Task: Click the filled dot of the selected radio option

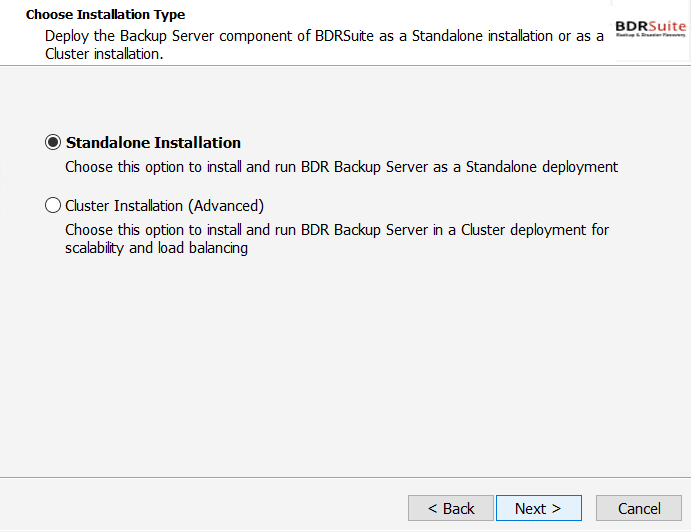Action: click(x=53, y=142)
